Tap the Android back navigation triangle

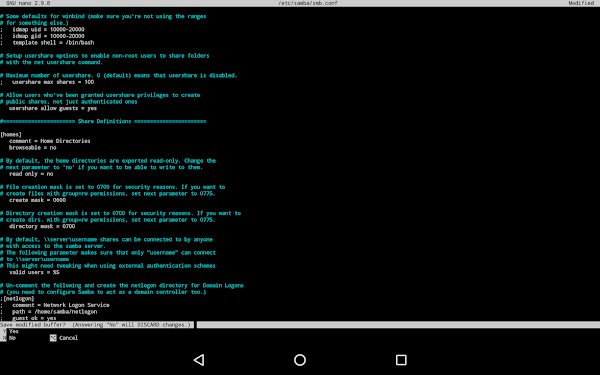point(199,360)
